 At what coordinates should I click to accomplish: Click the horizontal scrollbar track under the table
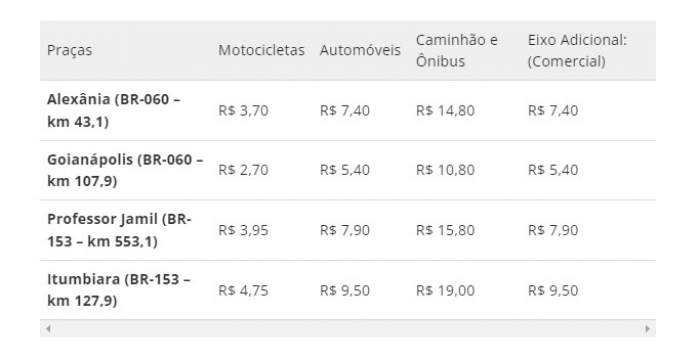pyautogui.click(x=348, y=329)
